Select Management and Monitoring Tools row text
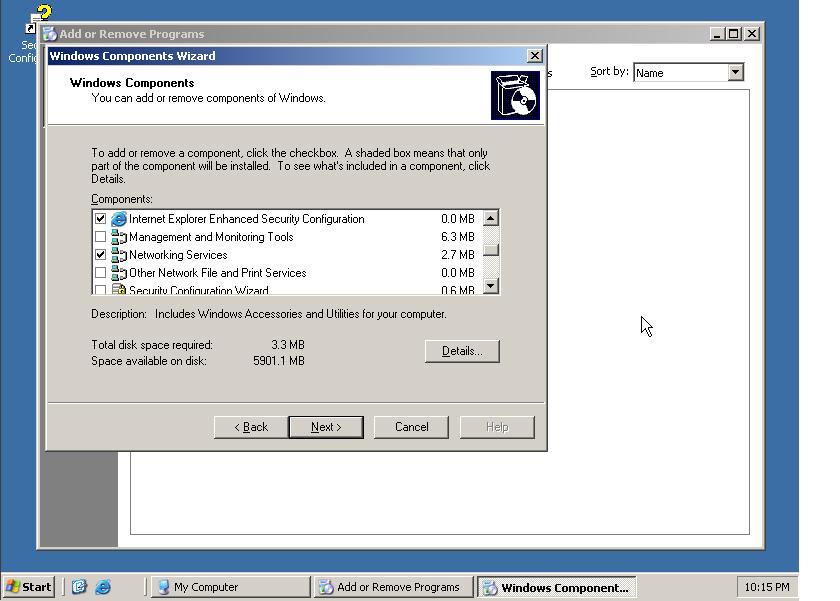840x601 pixels. click(x=211, y=237)
